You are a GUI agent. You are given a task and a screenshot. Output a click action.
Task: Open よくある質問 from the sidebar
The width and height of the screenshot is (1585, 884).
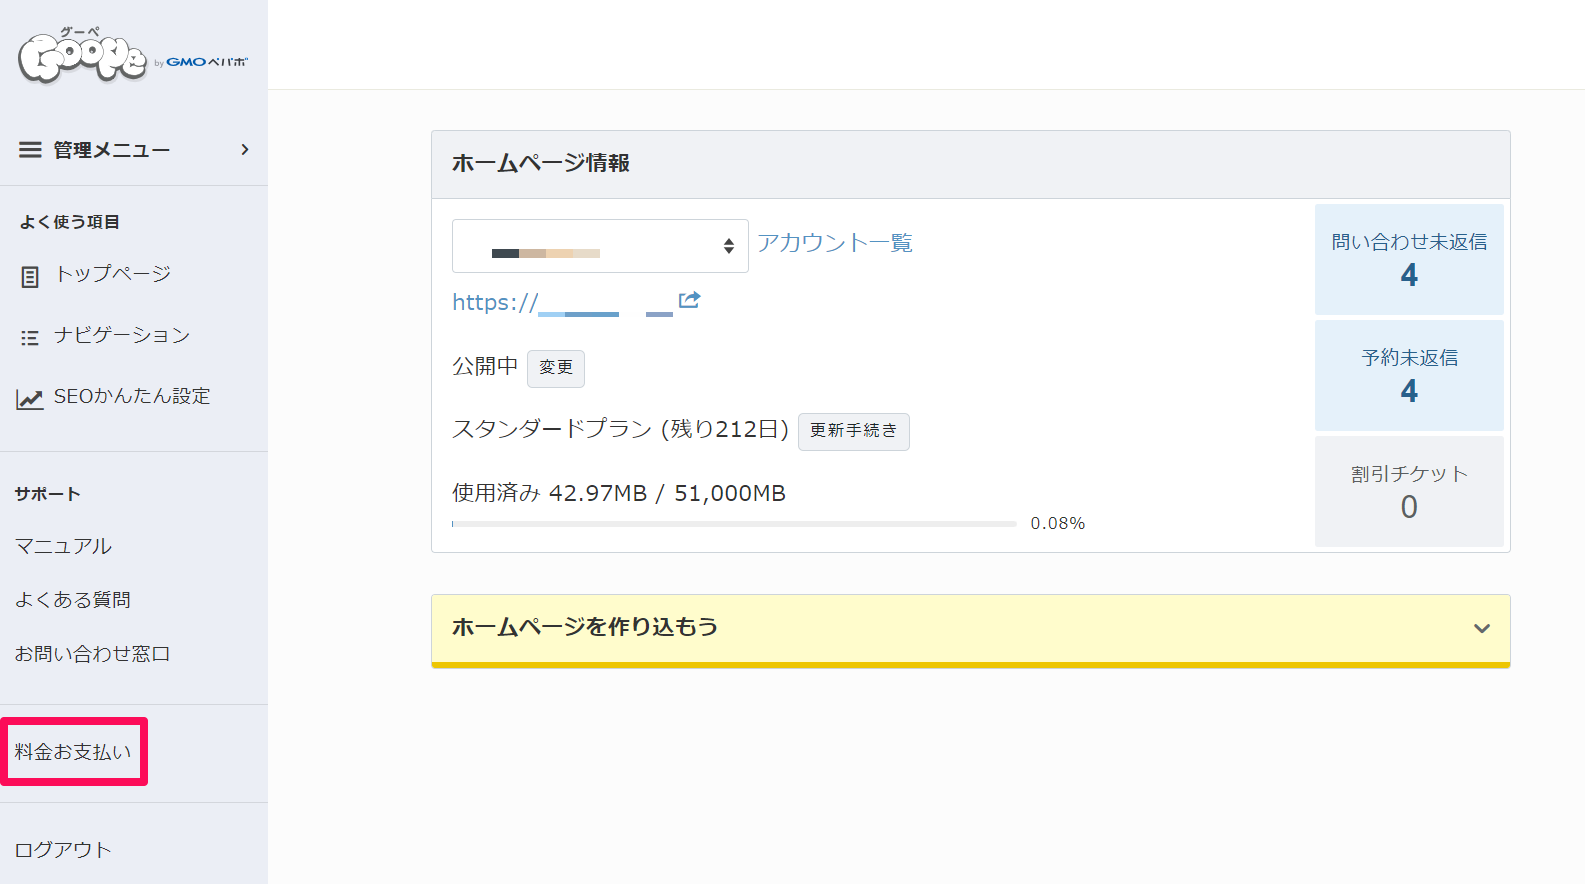coord(73,600)
